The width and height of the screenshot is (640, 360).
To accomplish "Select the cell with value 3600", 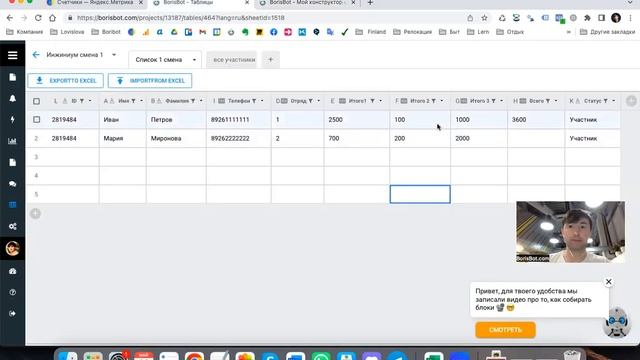I will pos(536,120).
